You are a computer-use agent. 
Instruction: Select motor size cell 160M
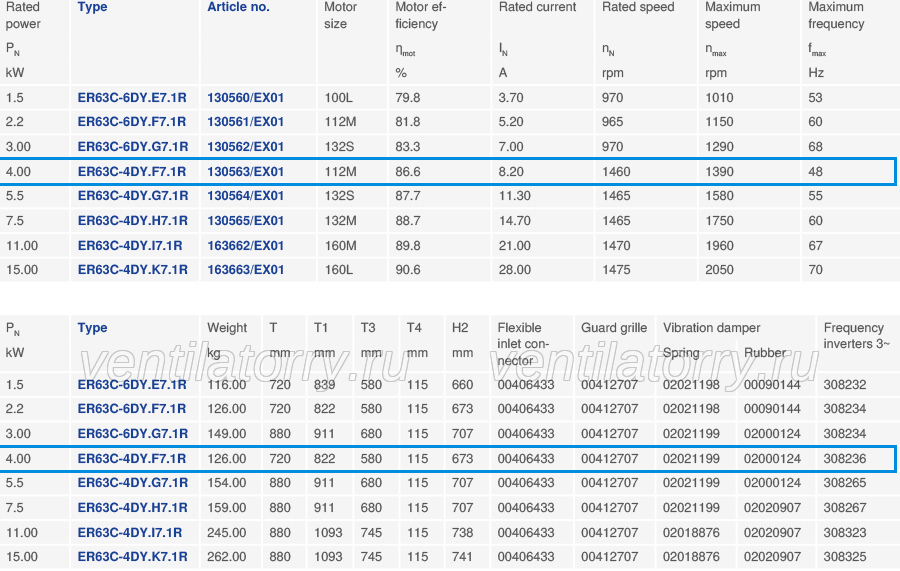point(340,246)
